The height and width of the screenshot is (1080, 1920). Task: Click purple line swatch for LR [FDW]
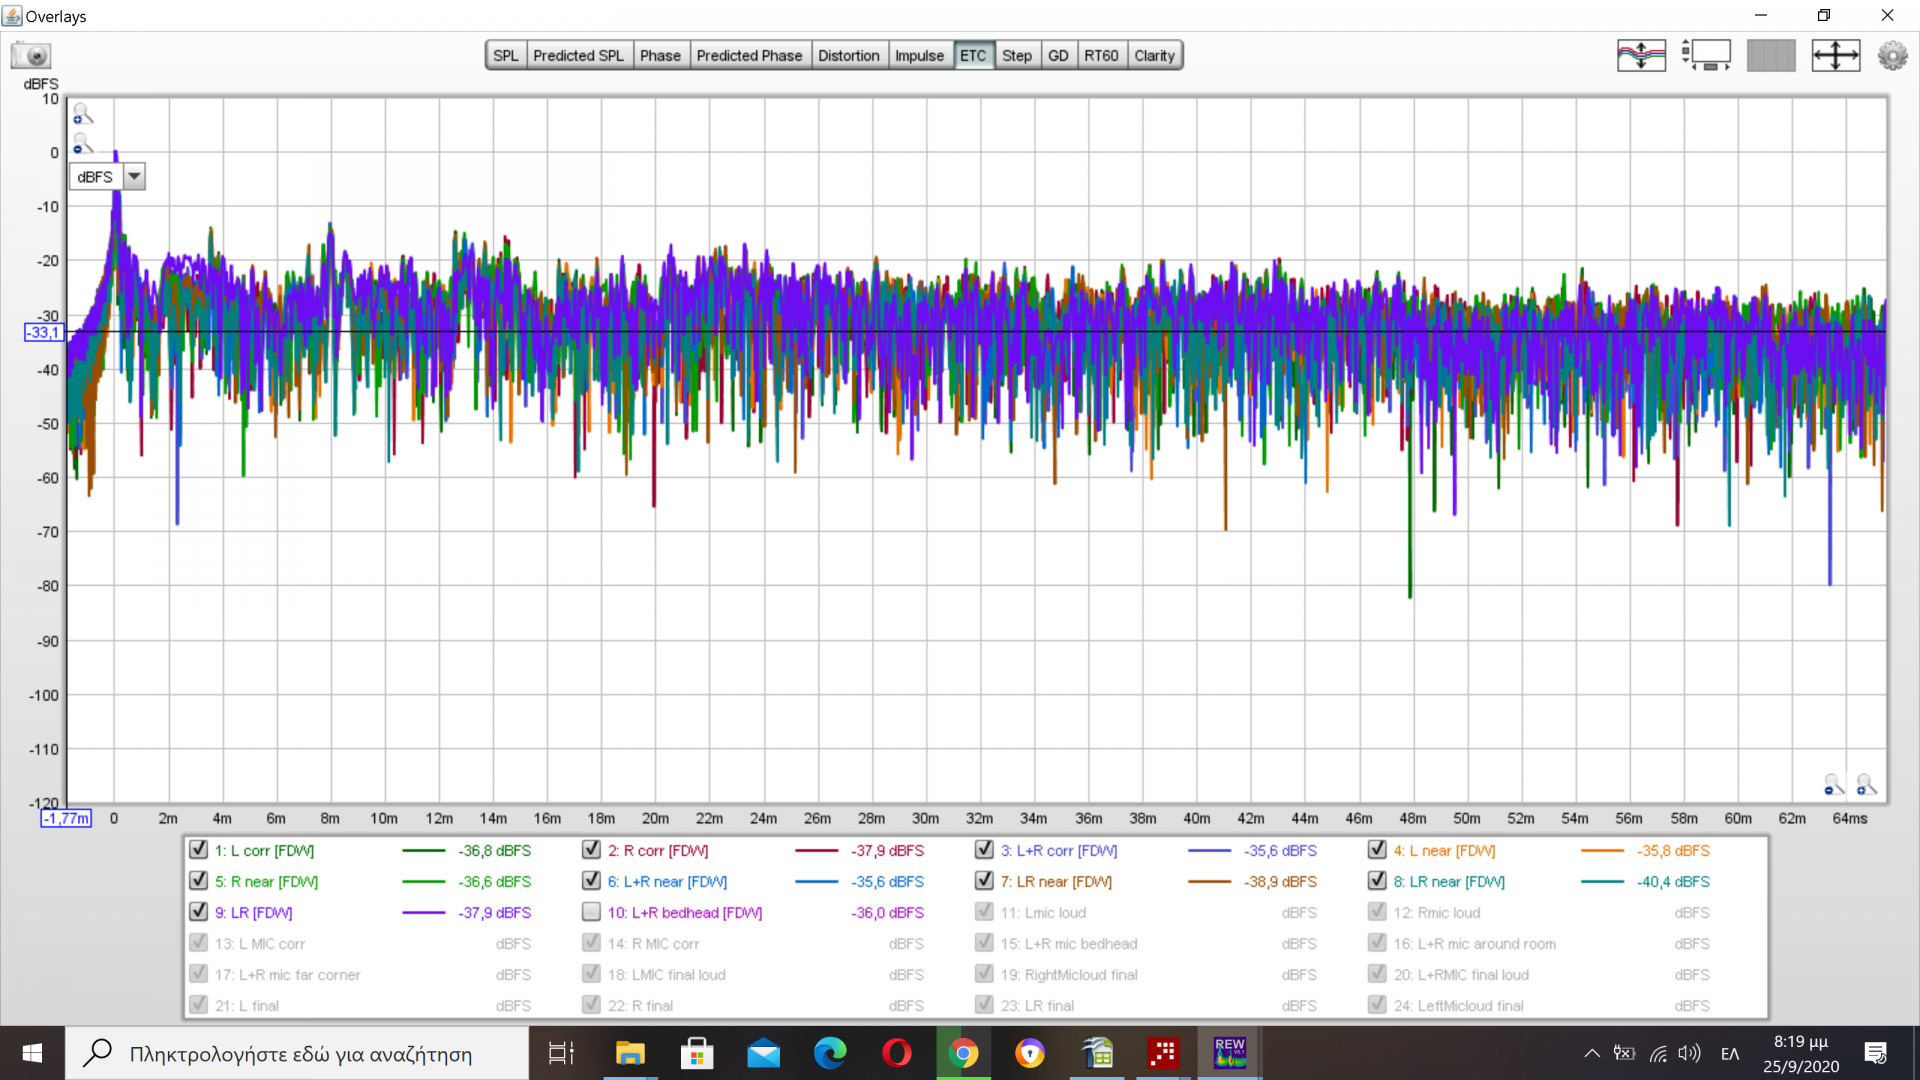(x=423, y=913)
